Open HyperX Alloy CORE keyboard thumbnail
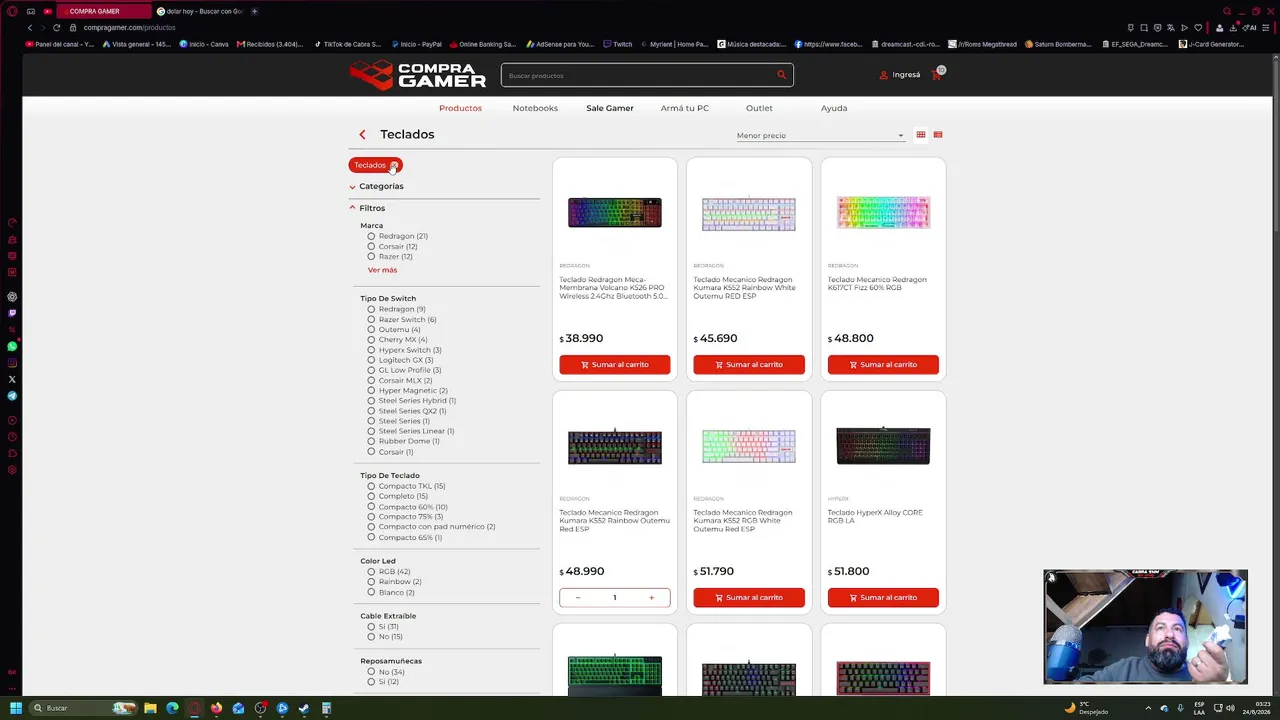1280x720 pixels. [x=883, y=446]
